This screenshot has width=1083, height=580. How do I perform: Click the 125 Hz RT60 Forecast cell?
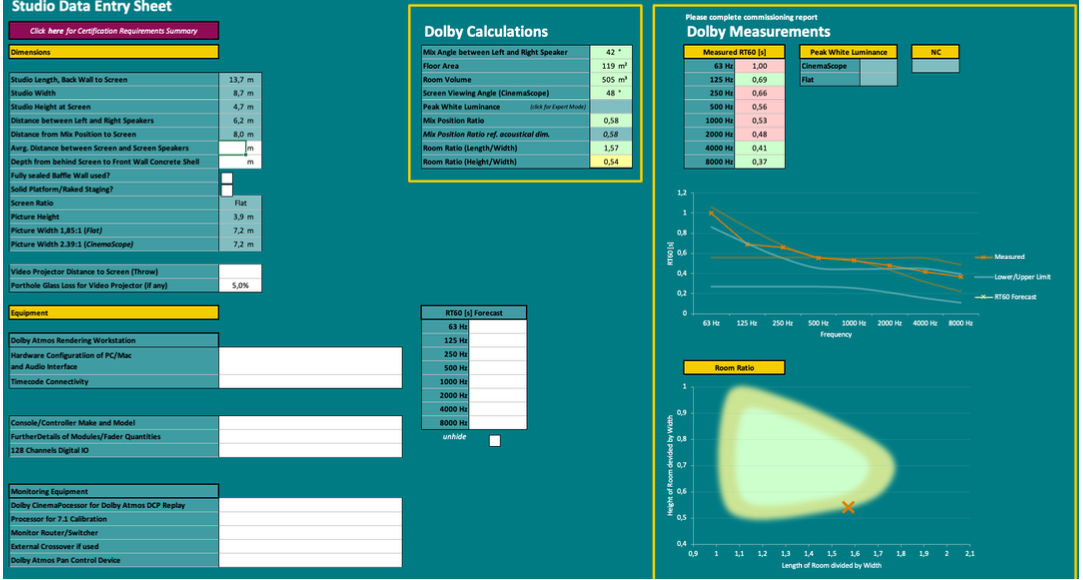point(498,340)
